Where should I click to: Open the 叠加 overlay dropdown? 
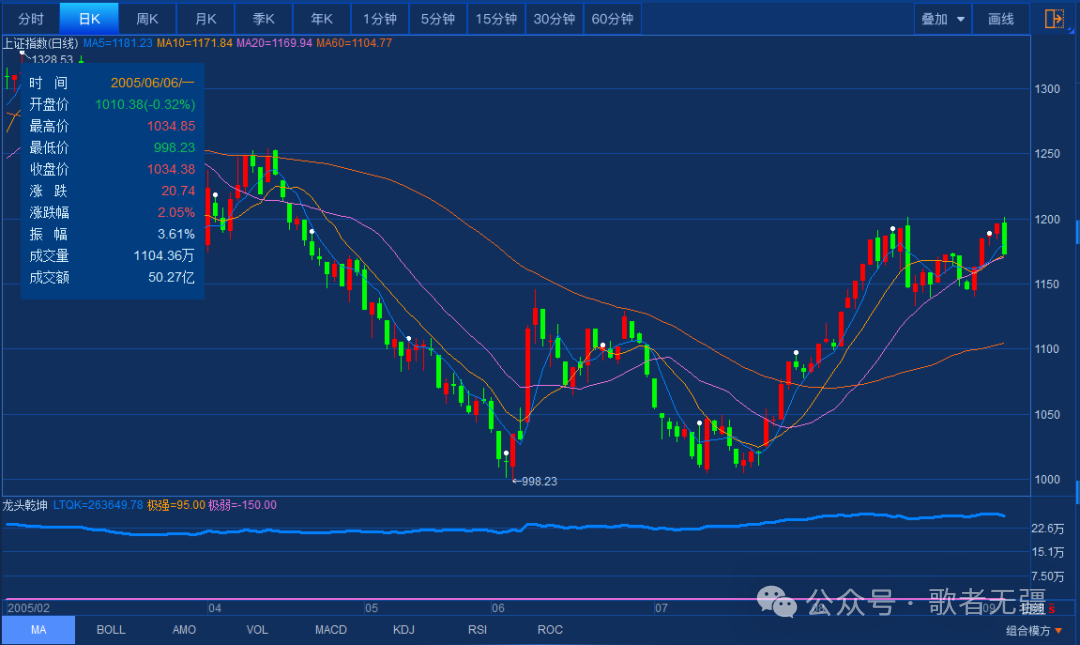click(x=943, y=19)
